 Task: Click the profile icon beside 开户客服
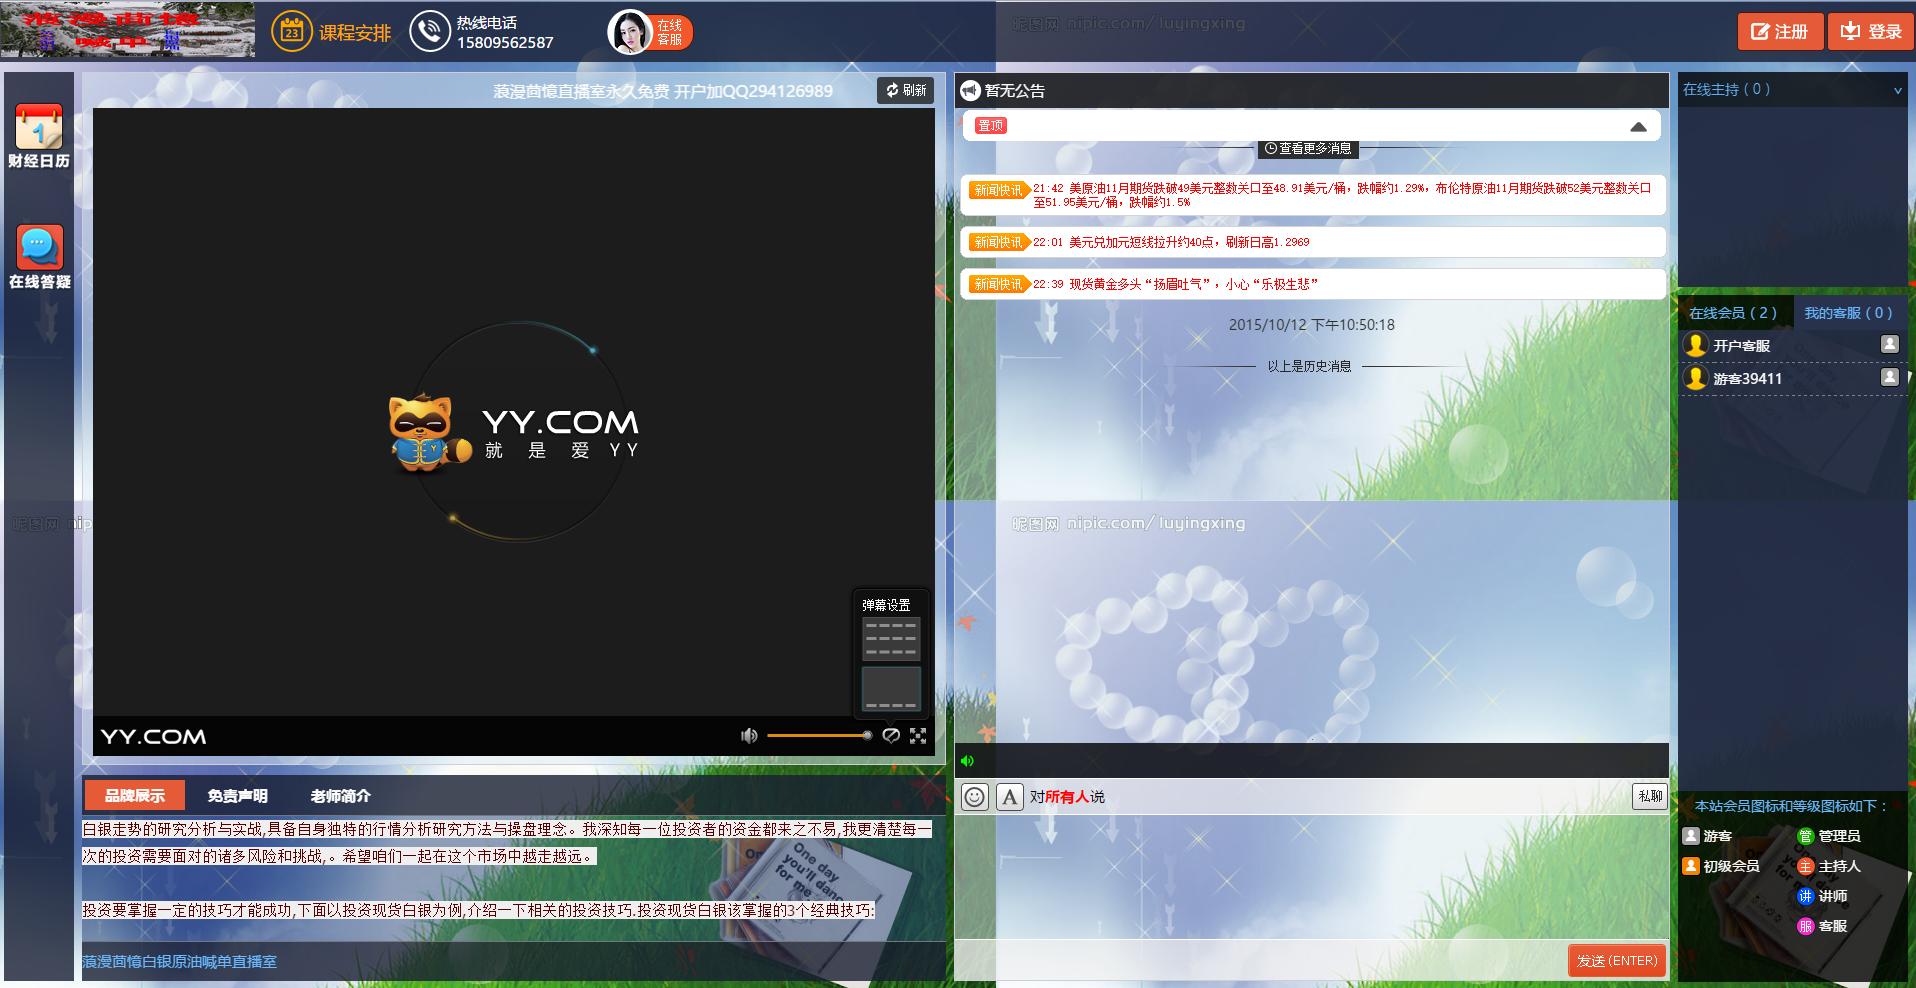tap(1889, 344)
